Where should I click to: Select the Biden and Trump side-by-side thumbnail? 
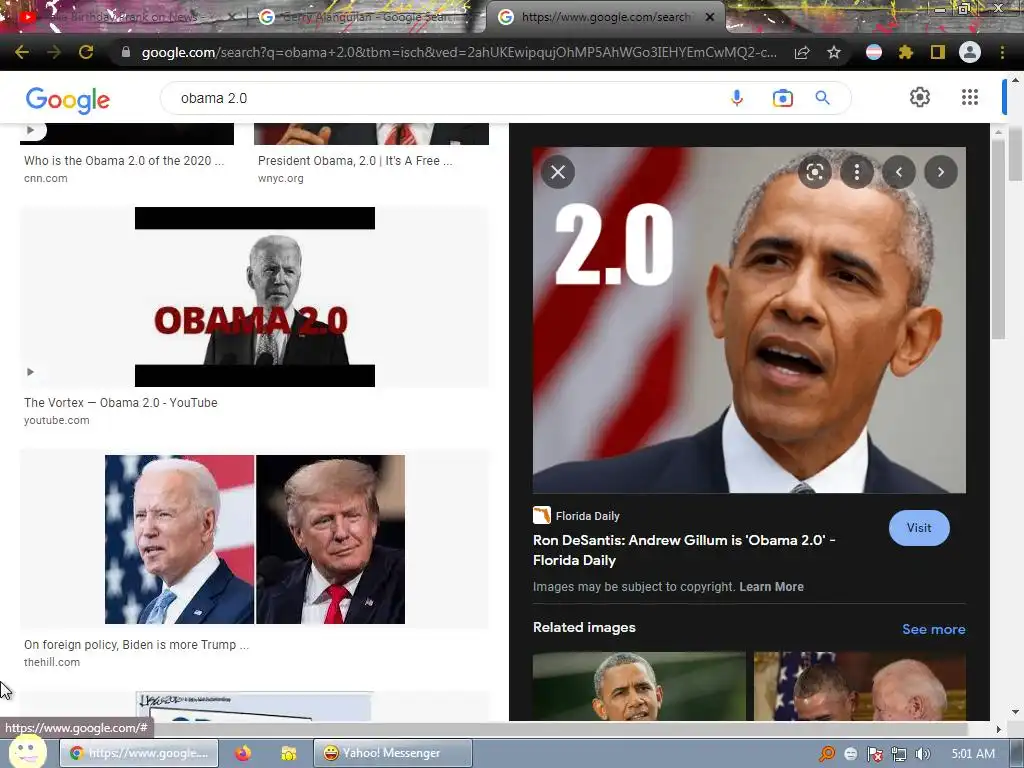255,539
